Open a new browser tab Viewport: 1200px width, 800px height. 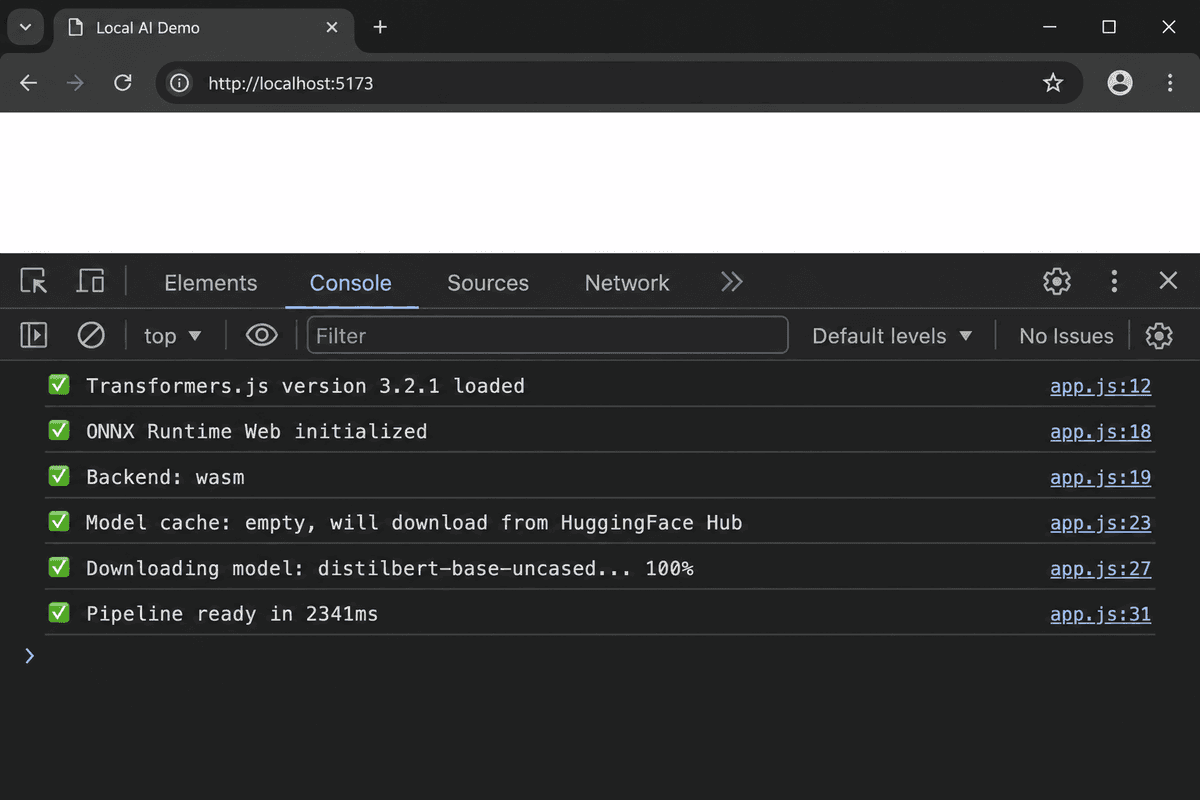click(x=380, y=28)
